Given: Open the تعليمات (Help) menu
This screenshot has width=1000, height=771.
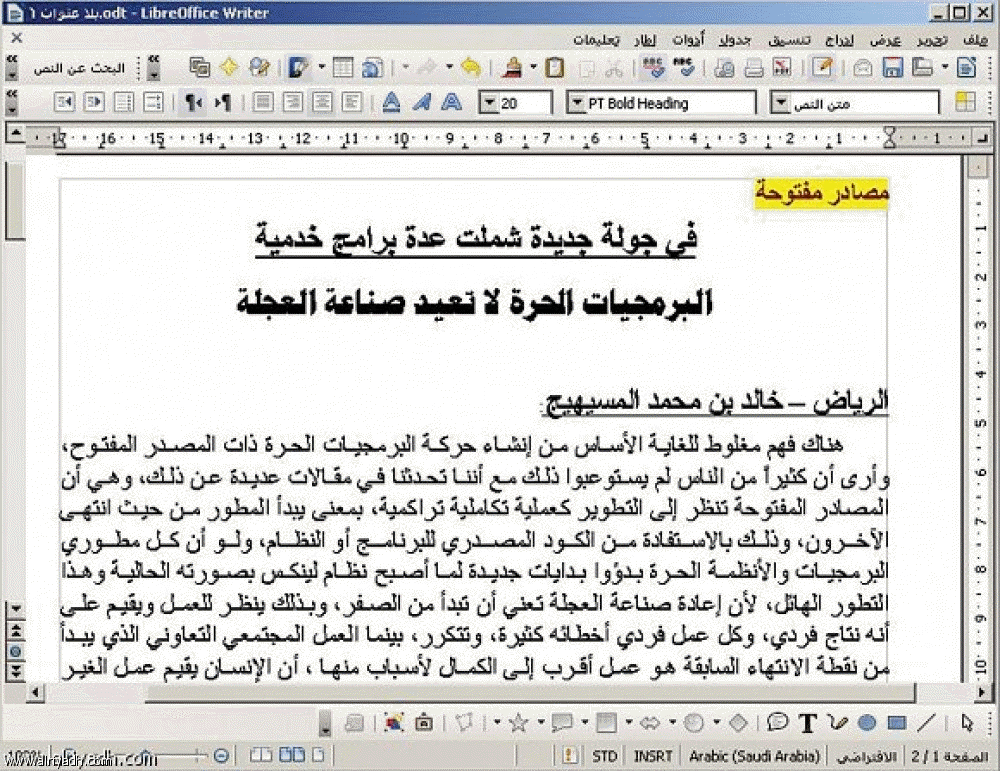Looking at the screenshot, I should pos(596,40).
